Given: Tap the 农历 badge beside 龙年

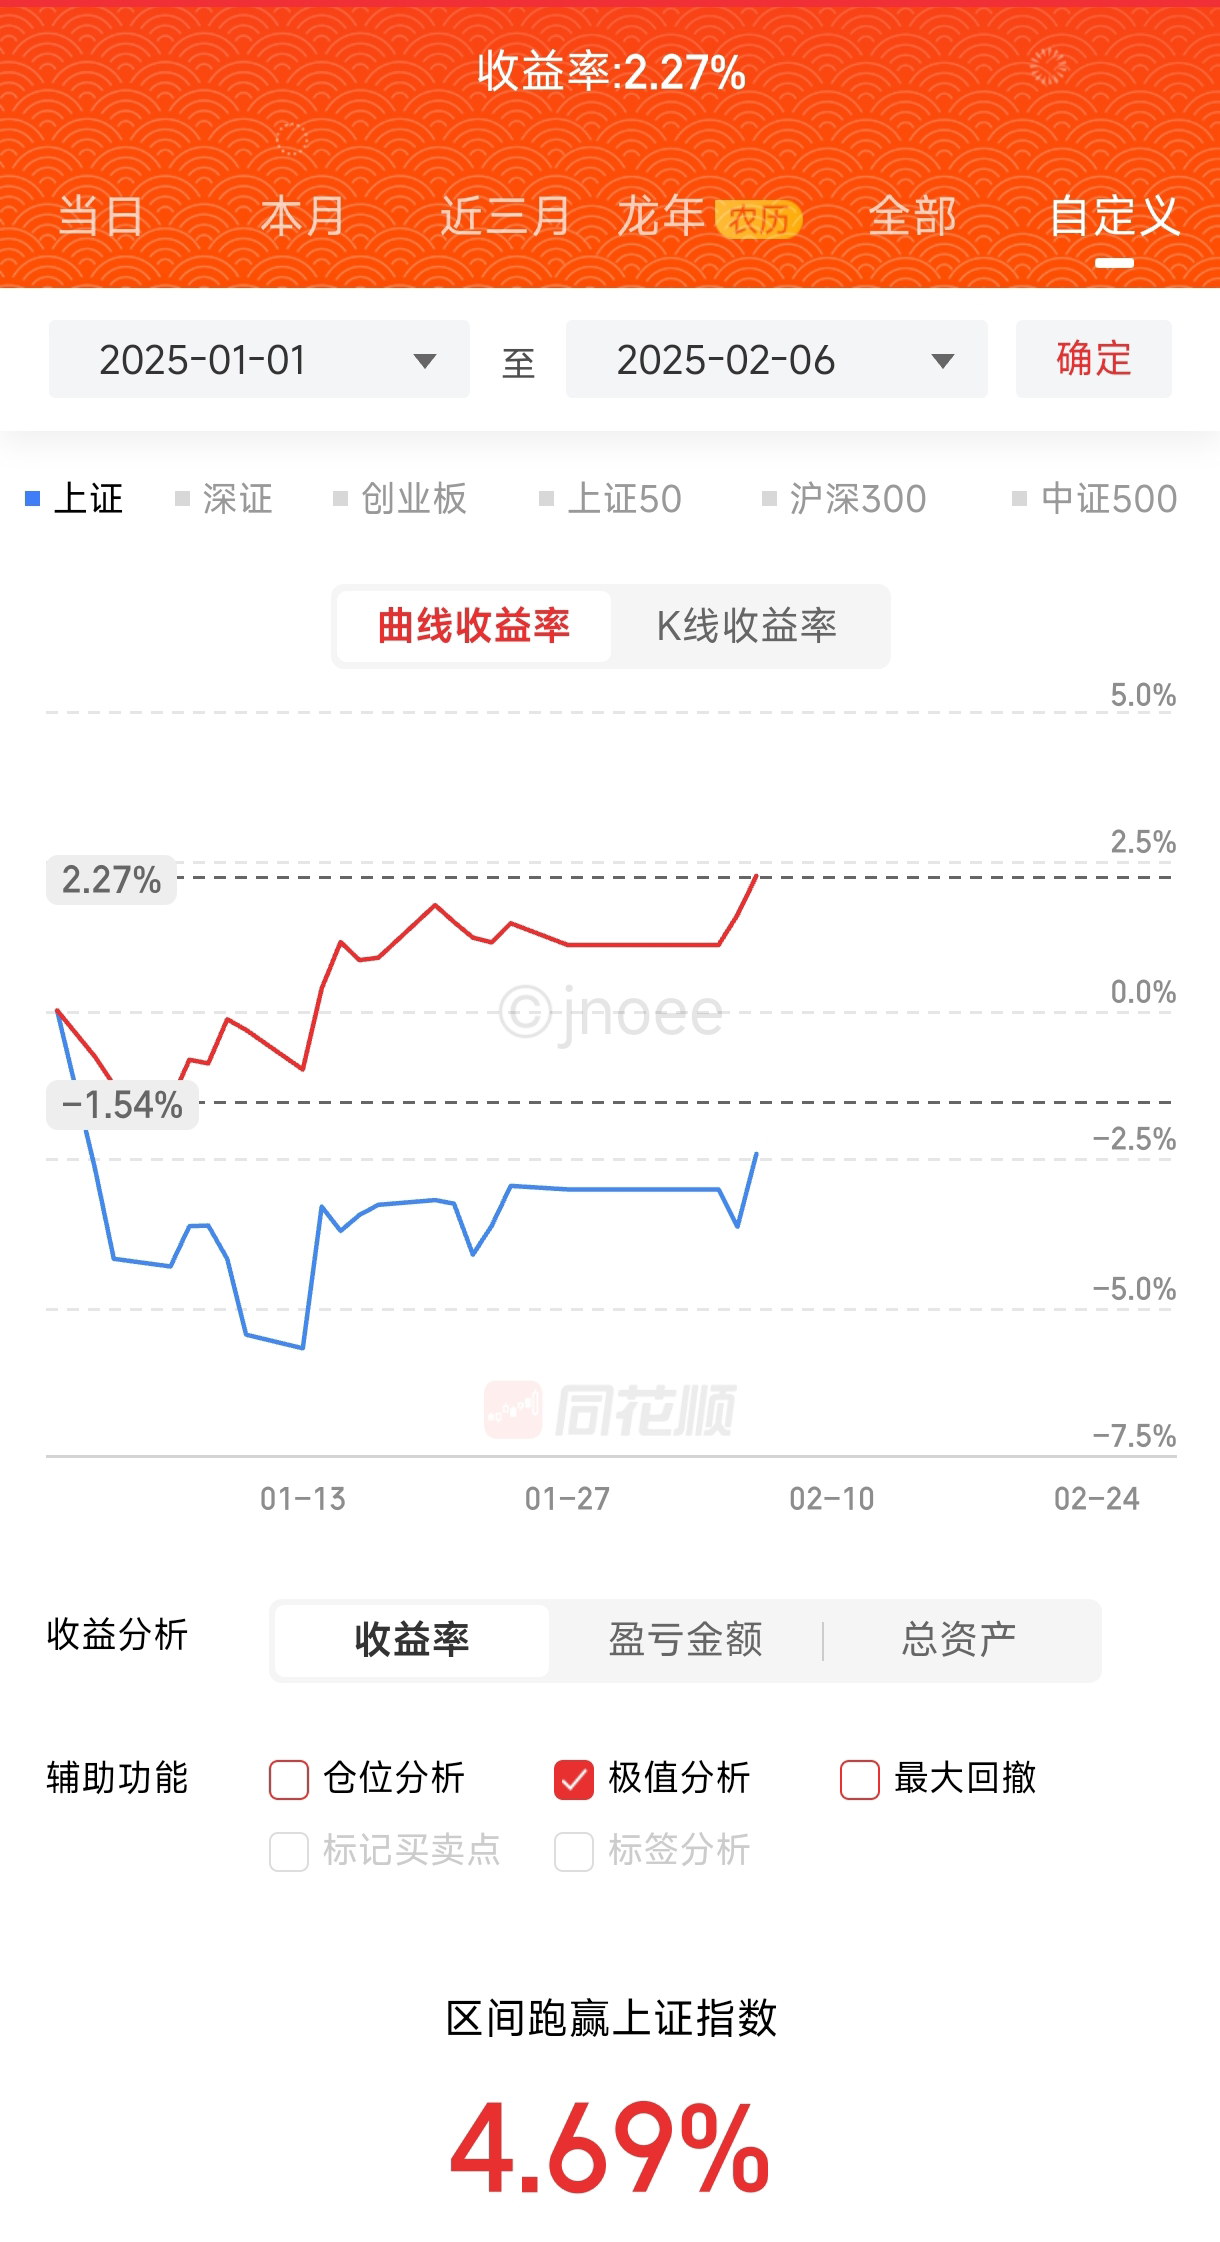Looking at the screenshot, I should tap(758, 219).
